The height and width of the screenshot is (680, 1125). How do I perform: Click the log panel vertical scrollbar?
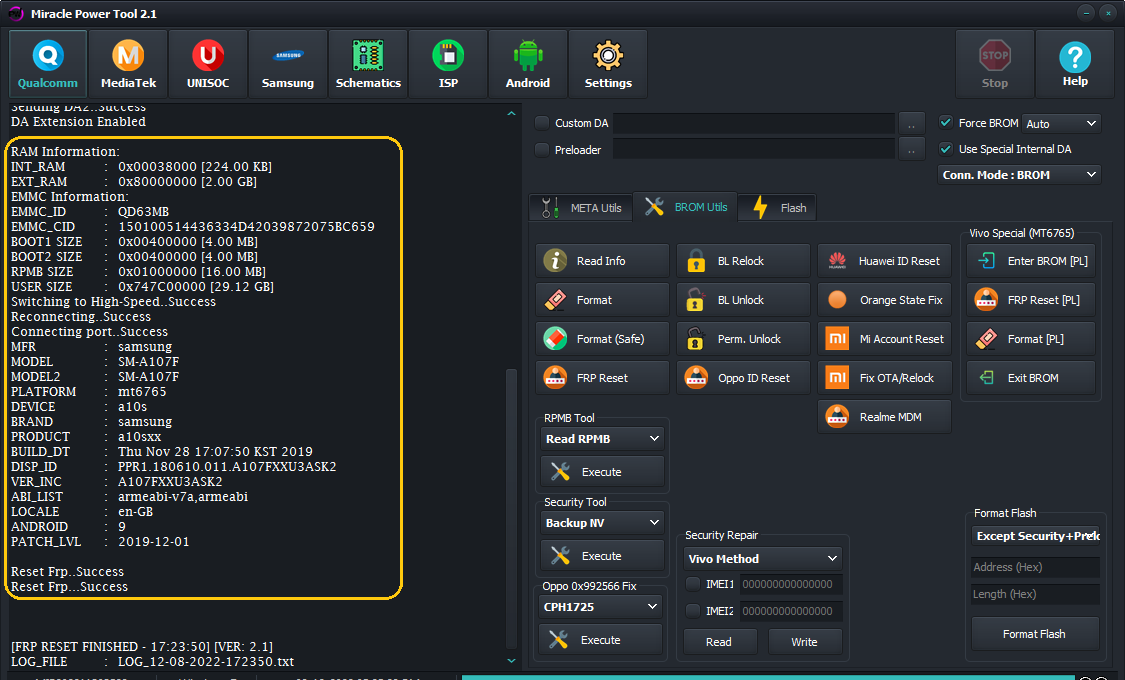(x=512, y=508)
